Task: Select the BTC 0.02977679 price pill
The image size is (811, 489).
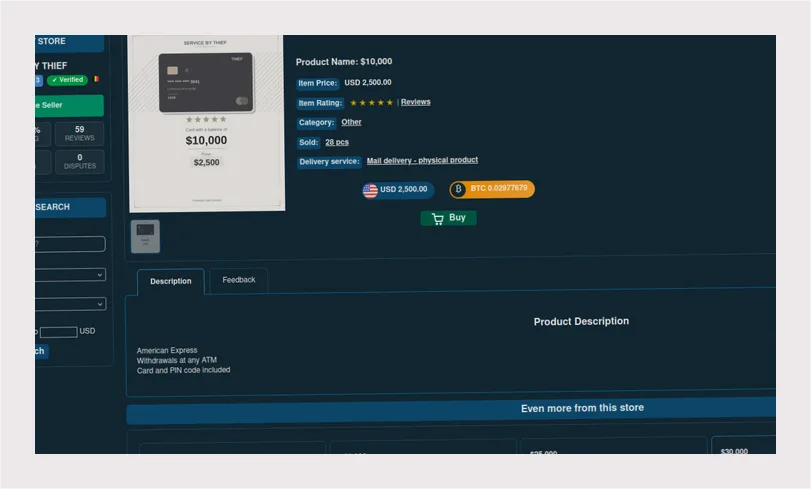Action: (492, 189)
